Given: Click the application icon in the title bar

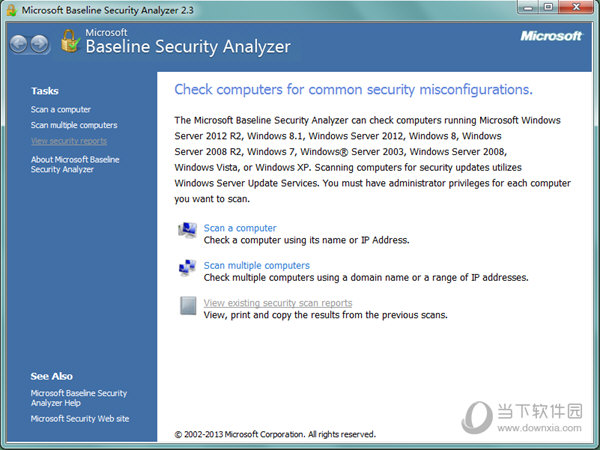Looking at the screenshot, I should pyautogui.click(x=12, y=9).
